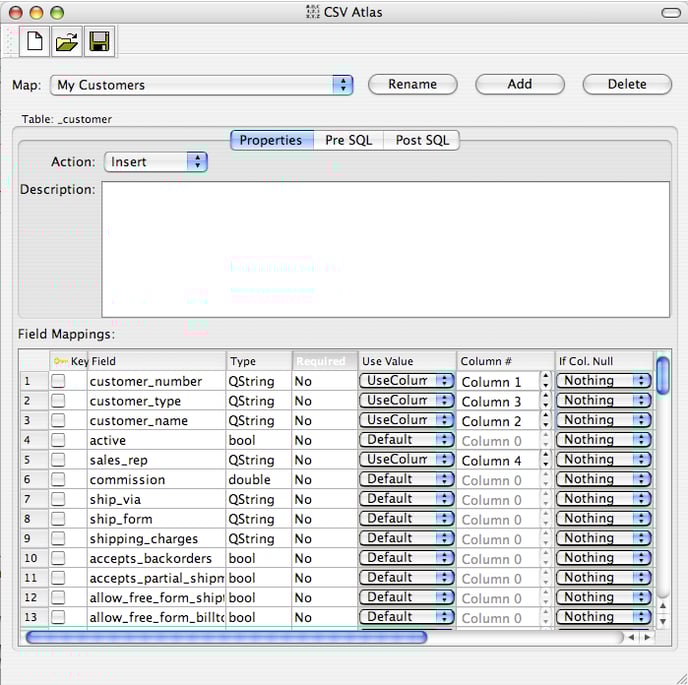Viewport: 688px width, 685px height.
Task: Open the Map dropdown showing My Customers
Action: click(202, 85)
